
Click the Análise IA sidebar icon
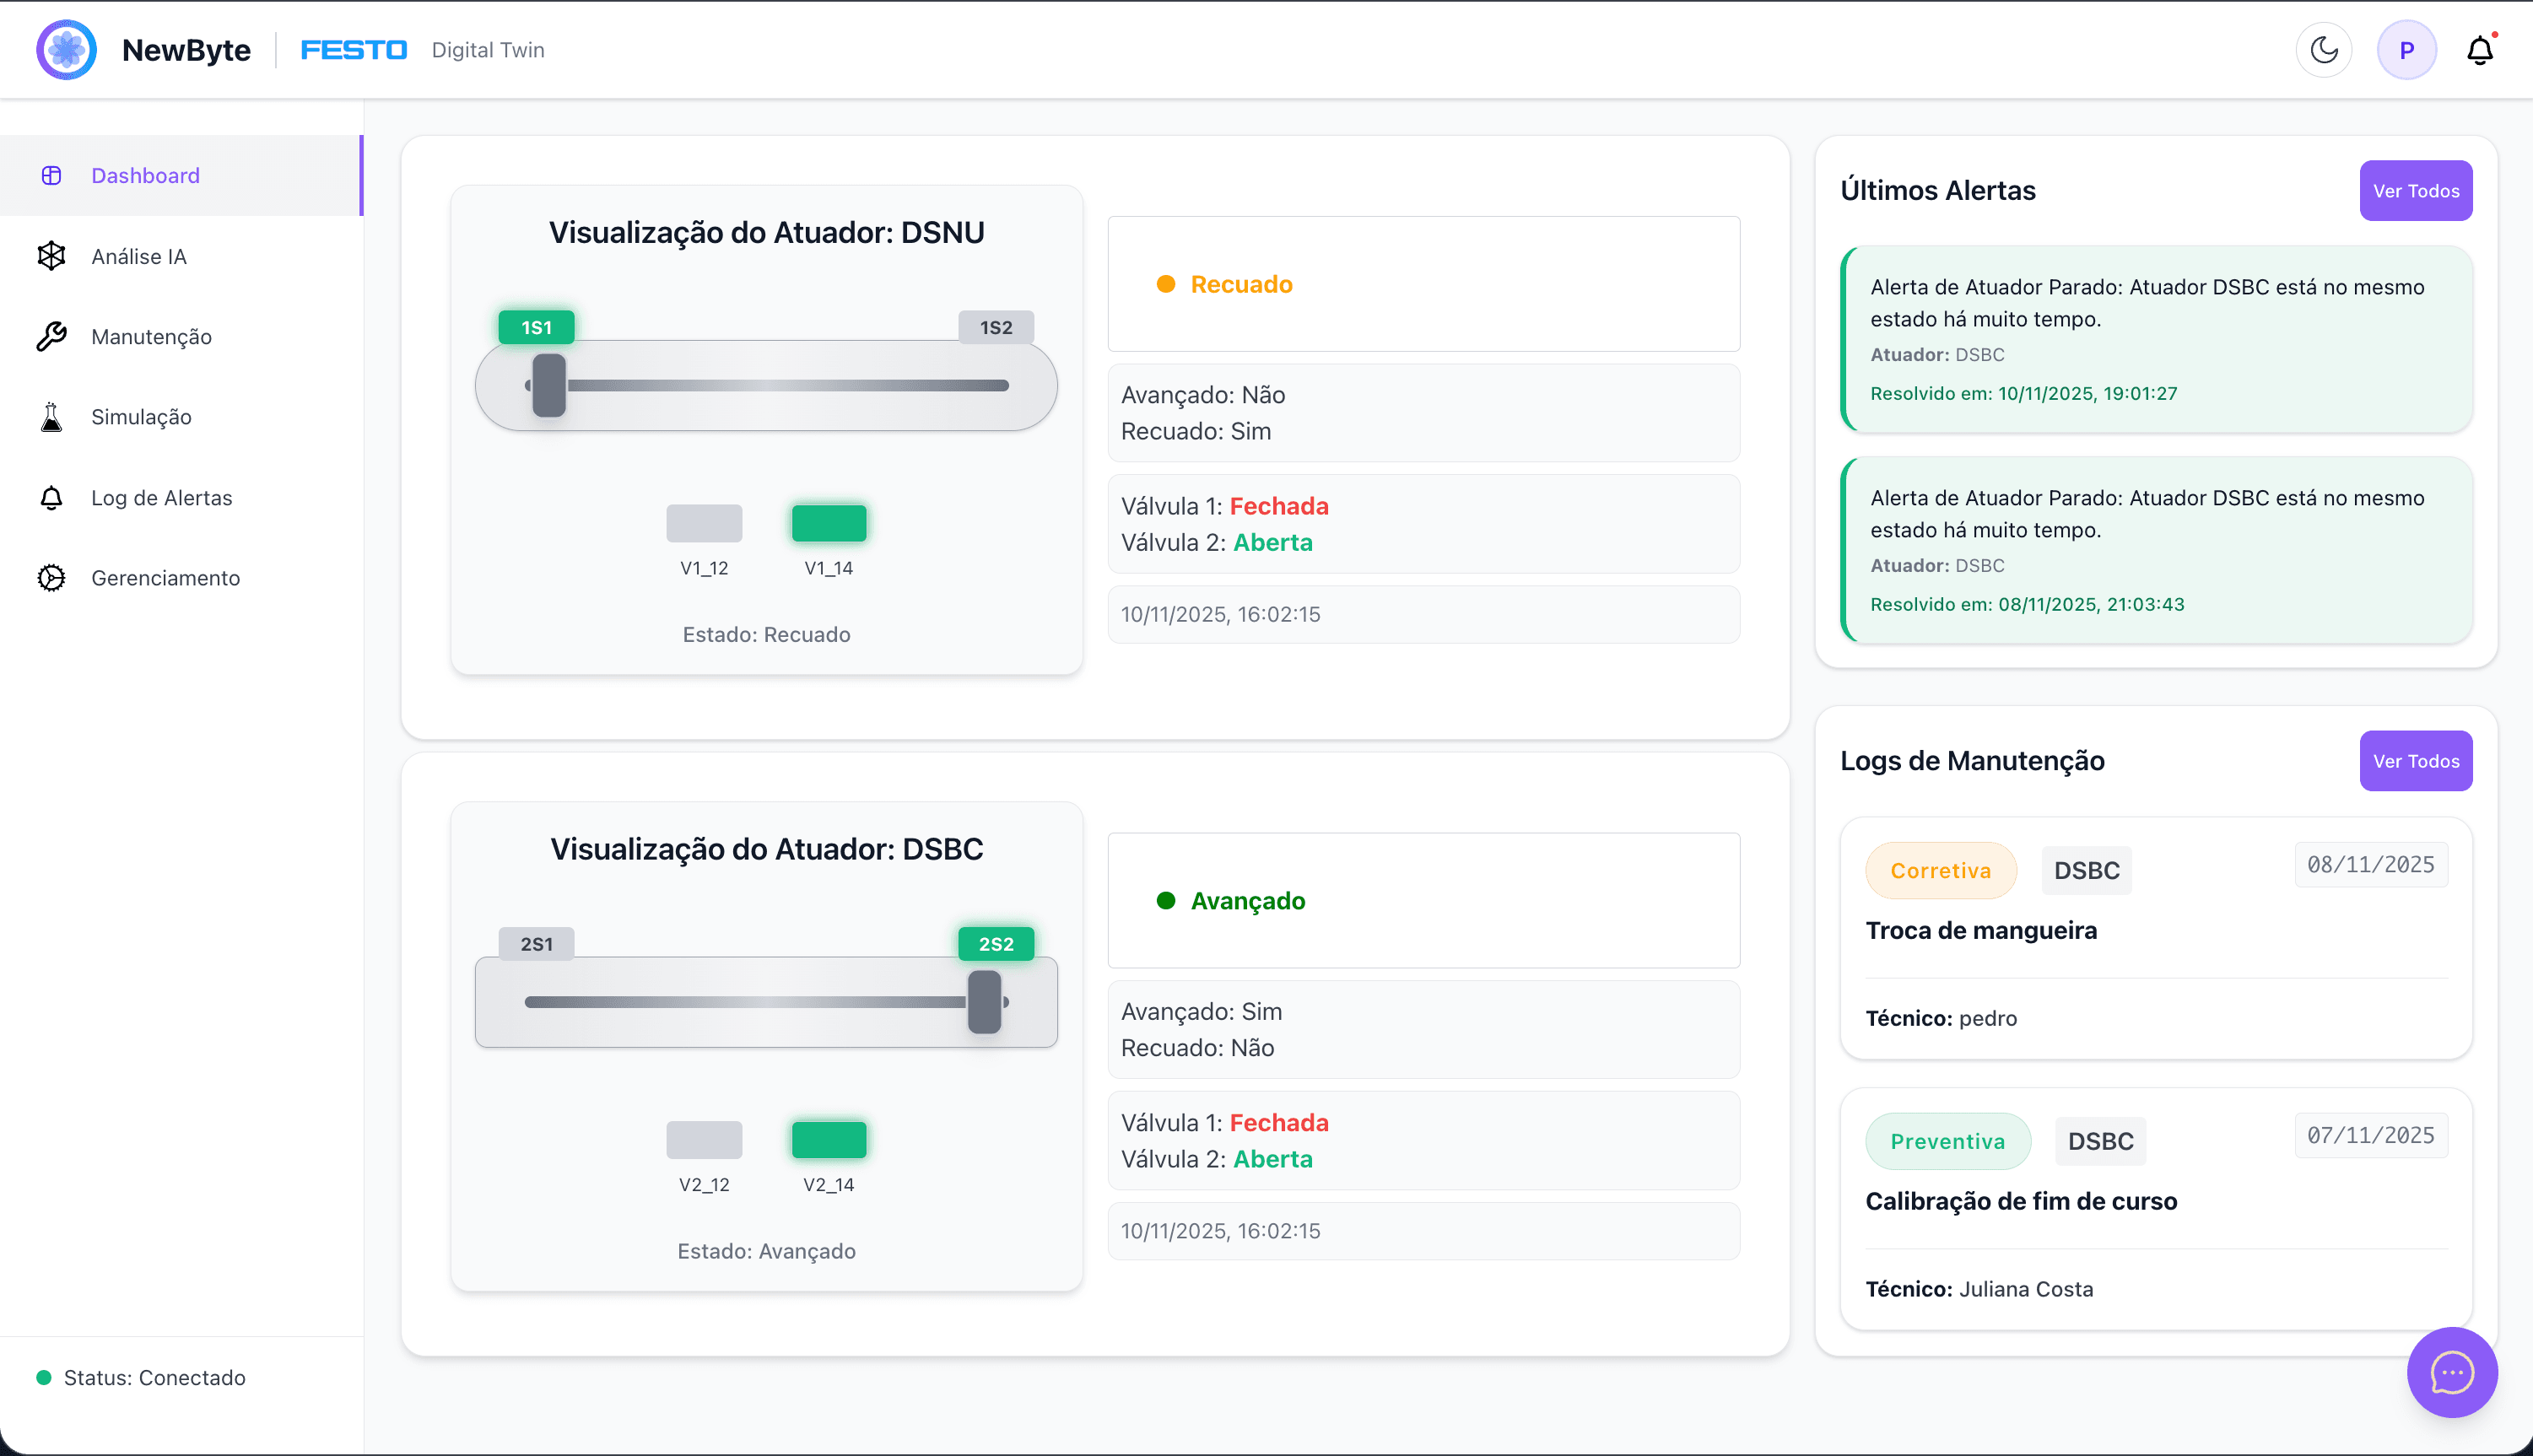(x=51, y=256)
